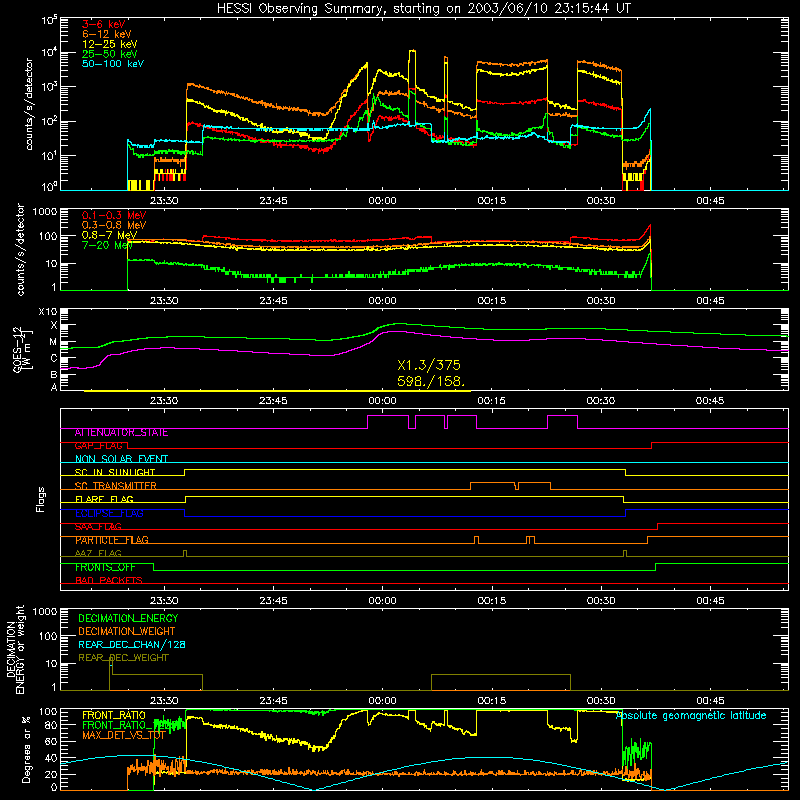Click the MAX_DET_VS_TOT legend entry
The width and height of the screenshot is (800, 800).
[123, 735]
